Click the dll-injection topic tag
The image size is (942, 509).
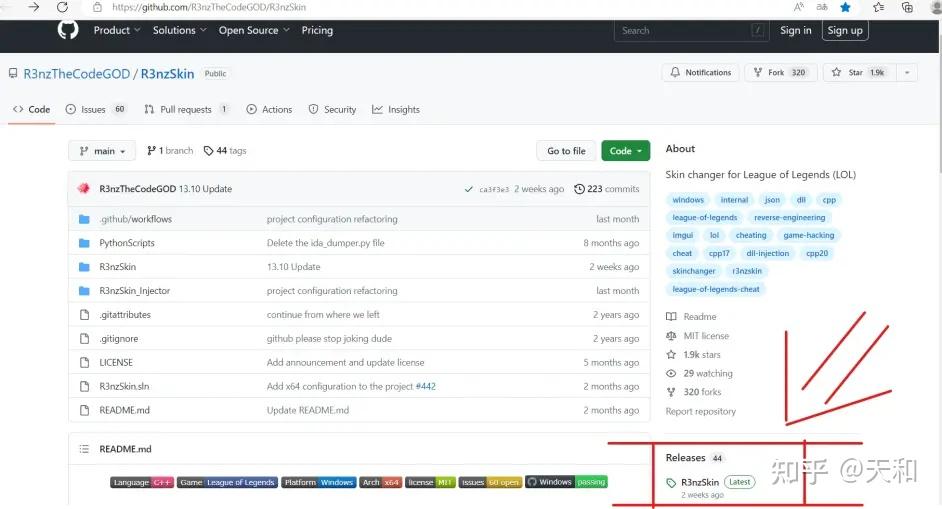[x=768, y=254]
